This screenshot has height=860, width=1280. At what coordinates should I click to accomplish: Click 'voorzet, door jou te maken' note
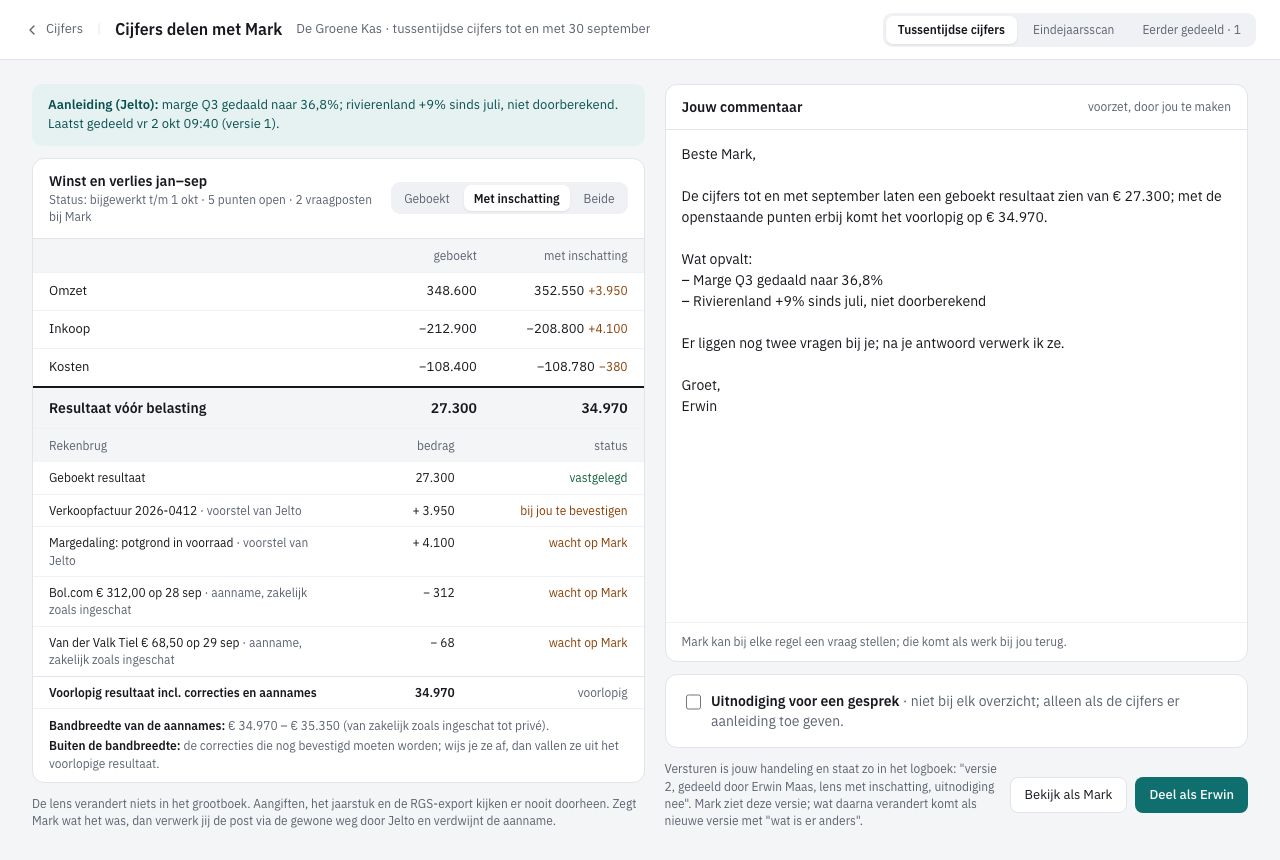pos(1159,107)
